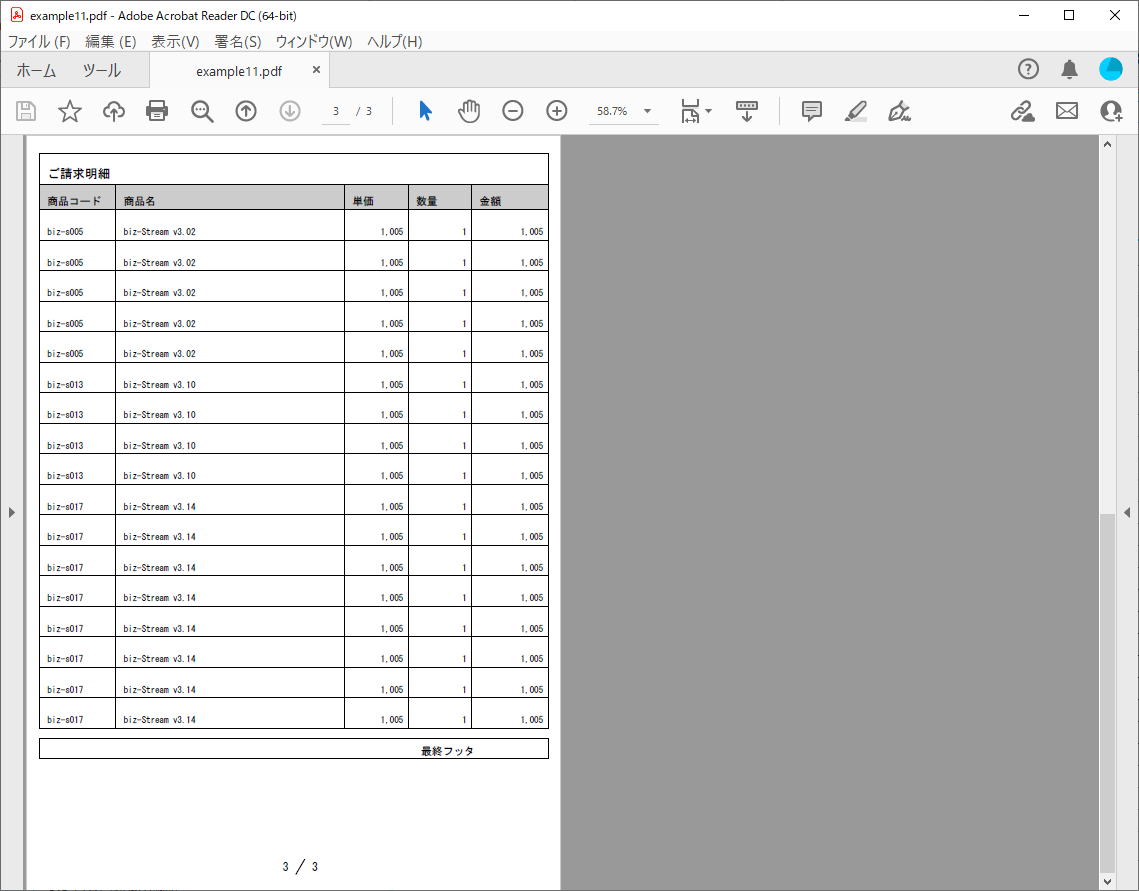Screen dimensions: 1139x891
Task: Click the vertical scrollbar thumb
Action: pos(1107,691)
